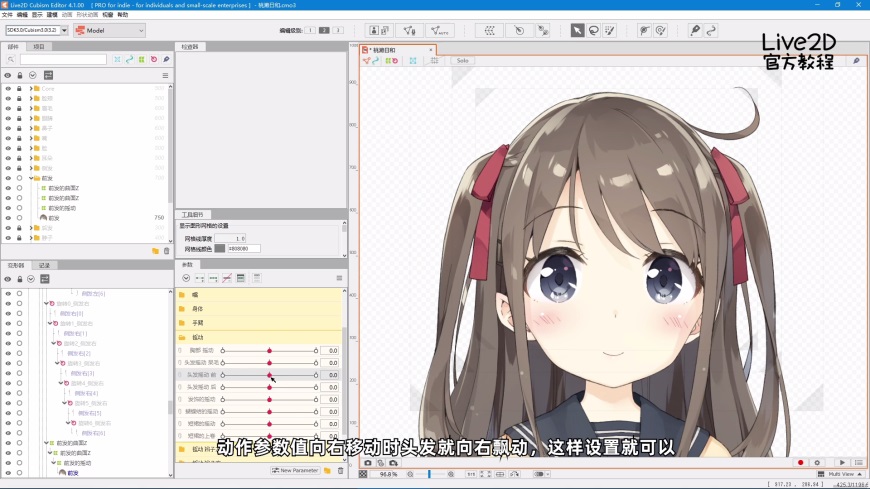Click the curved path tool in the top toolbar
Viewport: 870px width, 489px height.
pos(711,31)
